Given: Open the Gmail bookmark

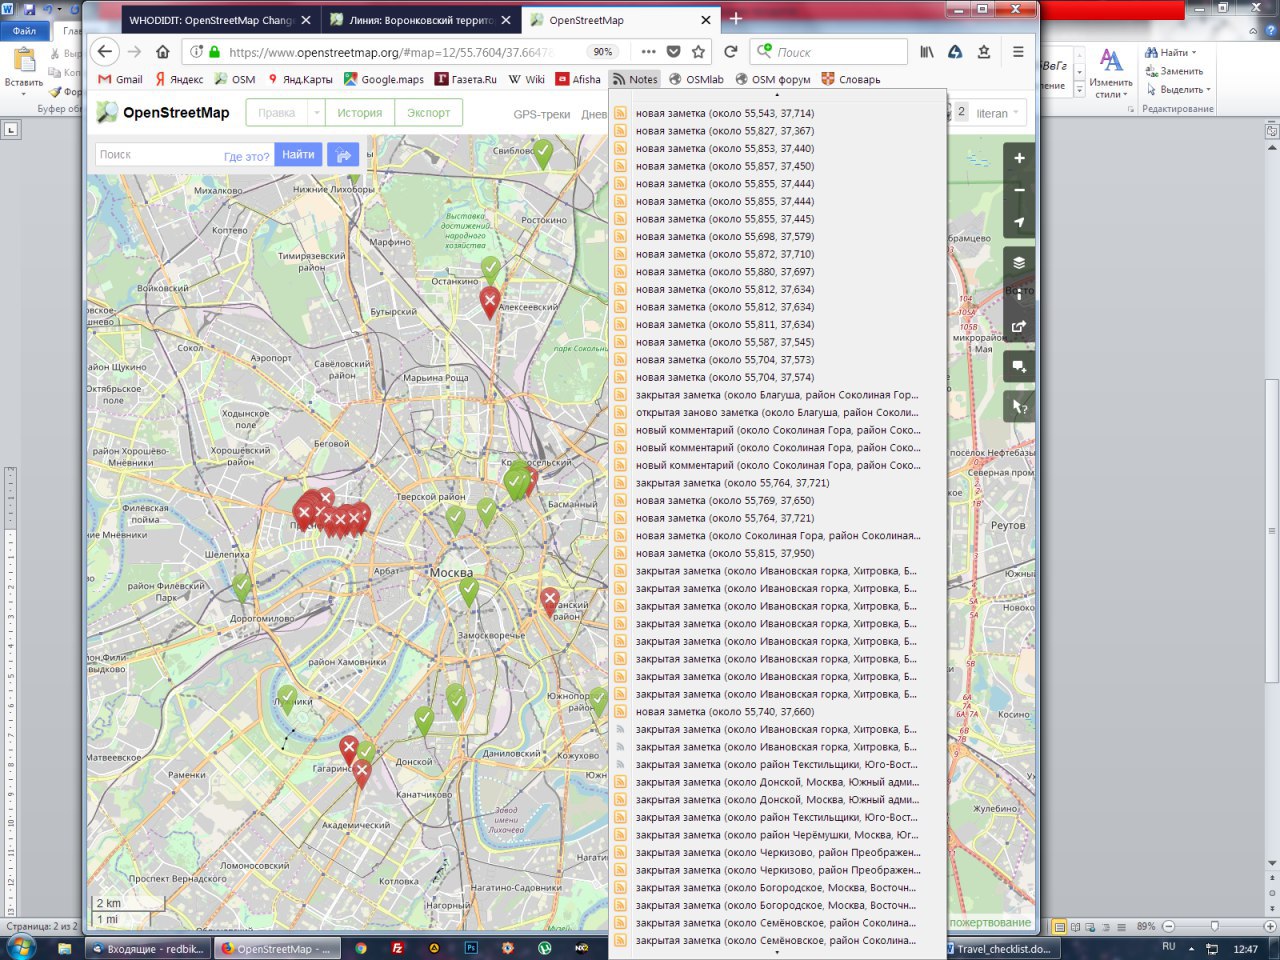Looking at the screenshot, I should [x=120, y=79].
